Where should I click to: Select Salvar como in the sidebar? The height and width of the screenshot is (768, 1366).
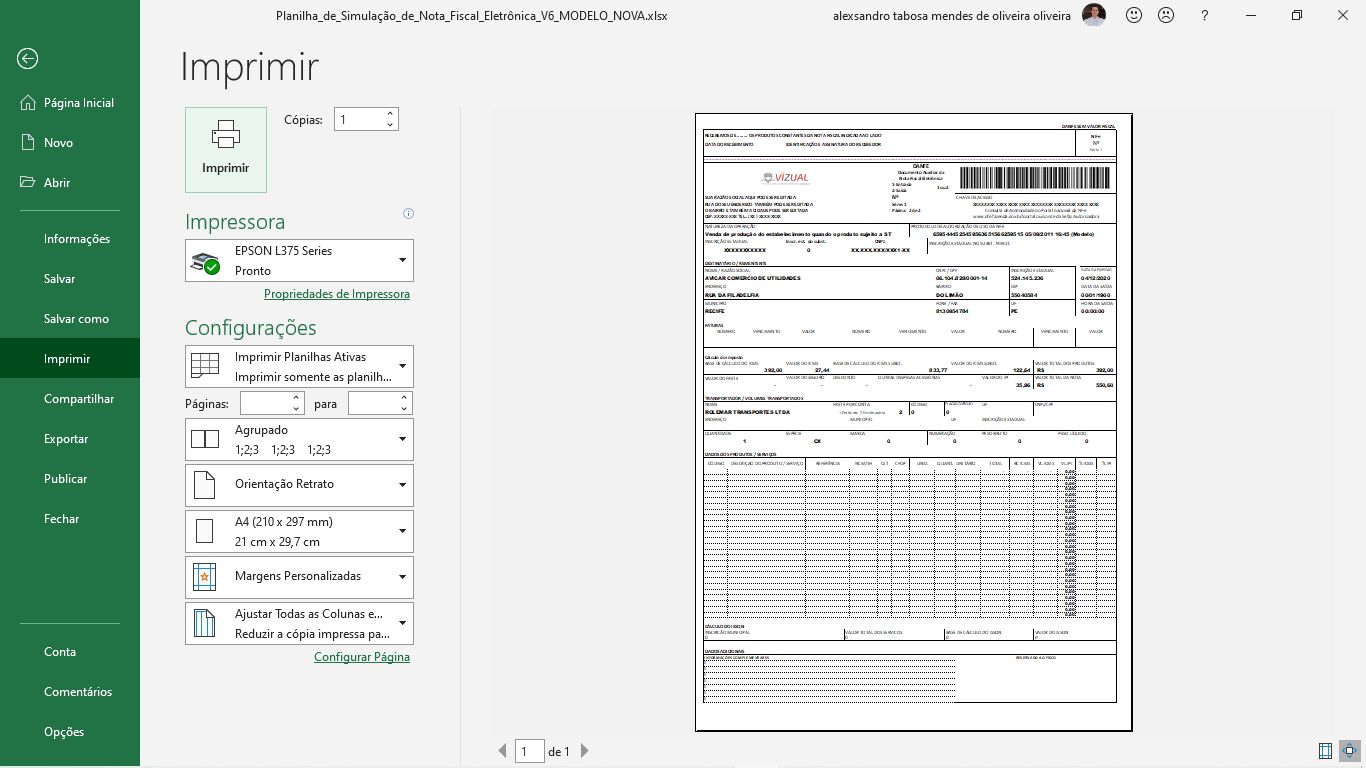76,319
